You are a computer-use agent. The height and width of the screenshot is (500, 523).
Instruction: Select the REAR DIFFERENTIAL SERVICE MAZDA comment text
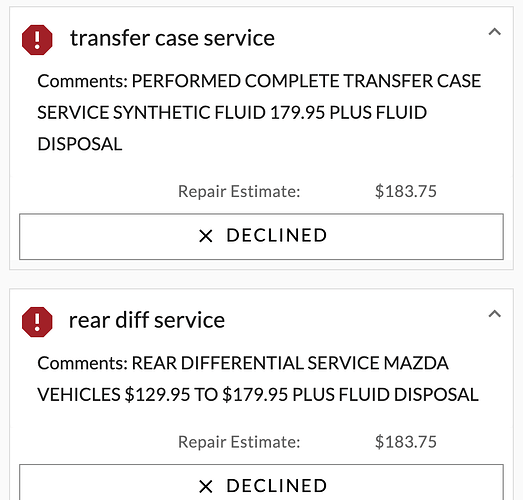click(290, 363)
